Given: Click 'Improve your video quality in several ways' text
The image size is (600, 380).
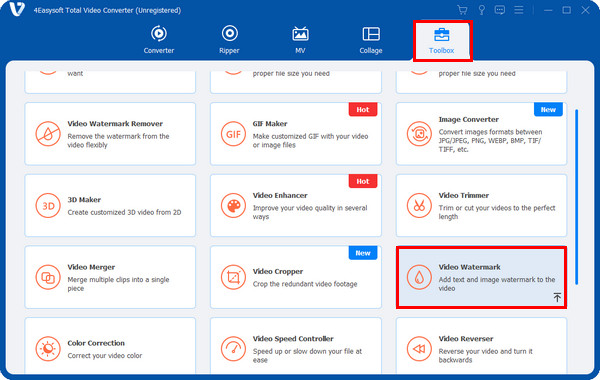Looking at the screenshot, I should [x=310, y=212].
